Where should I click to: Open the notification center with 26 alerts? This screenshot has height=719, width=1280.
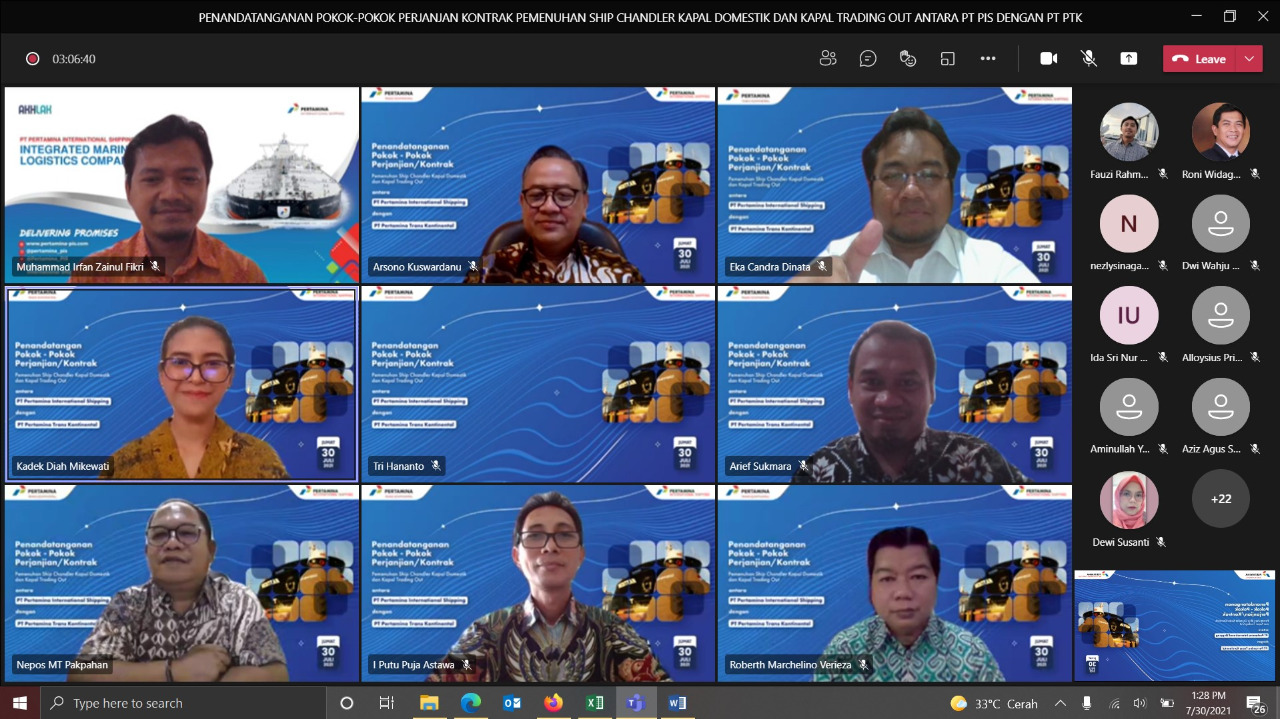click(x=1255, y=703)
